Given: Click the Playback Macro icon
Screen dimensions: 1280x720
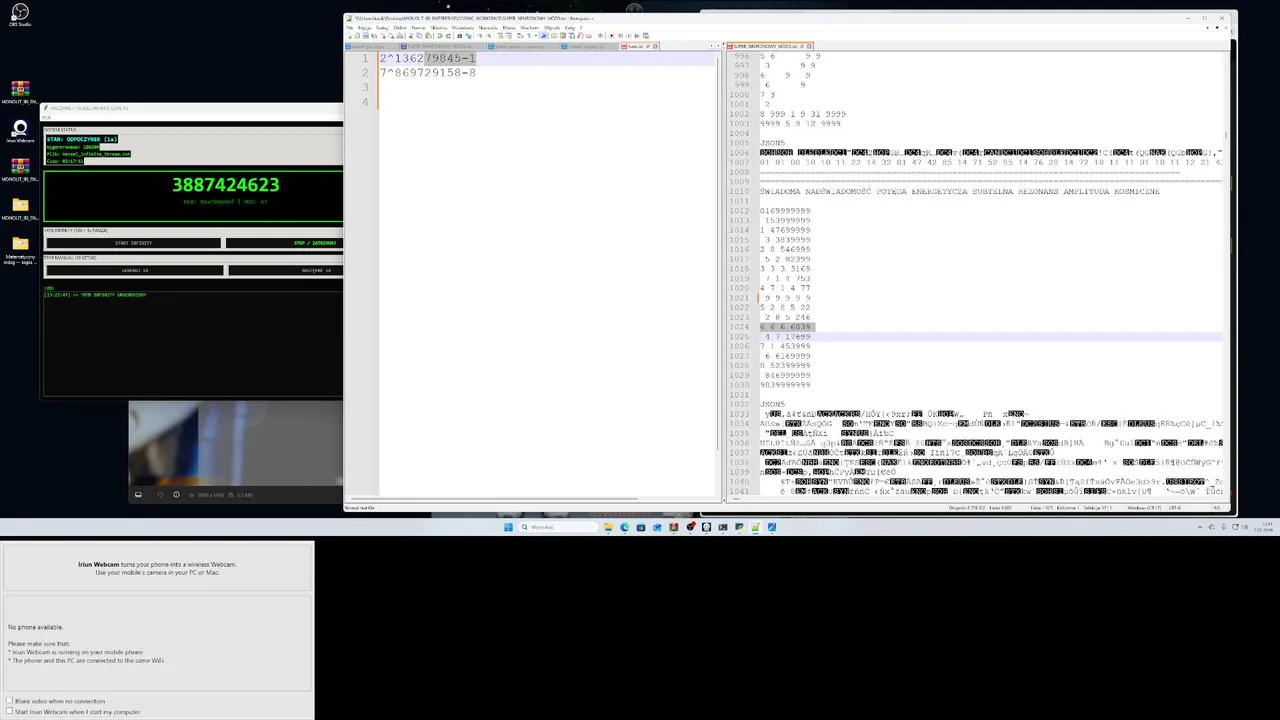Looking at the screenshot, I should pyautogui.click(x=628, y=36).
